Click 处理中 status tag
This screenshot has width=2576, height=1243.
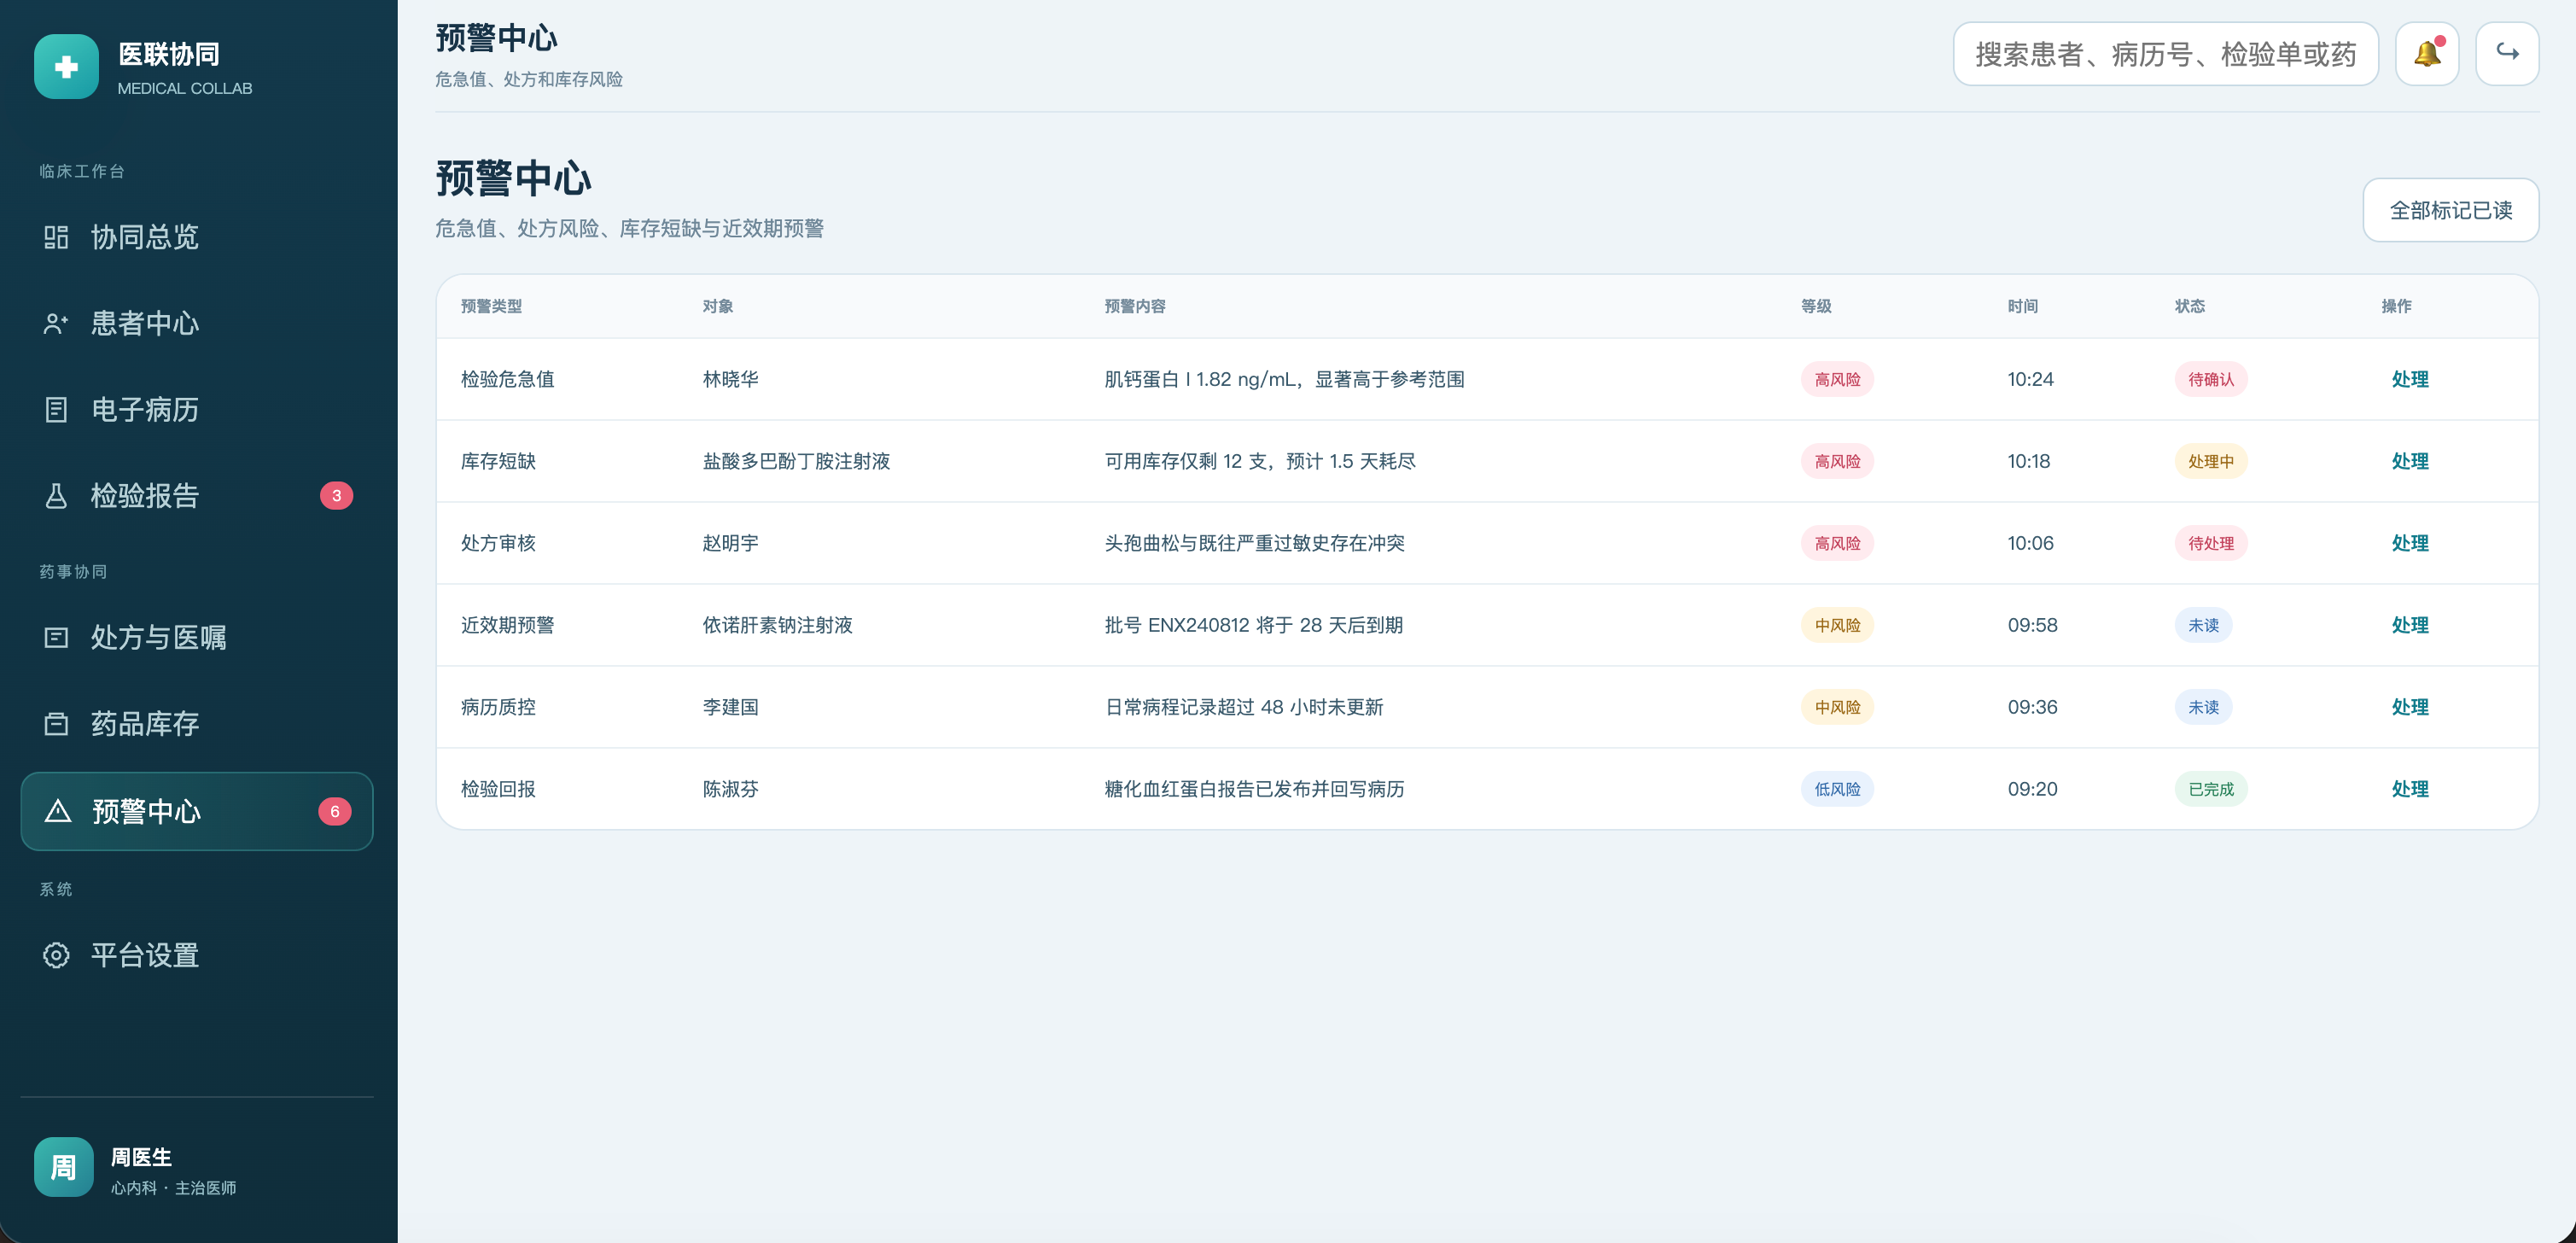2210,461
